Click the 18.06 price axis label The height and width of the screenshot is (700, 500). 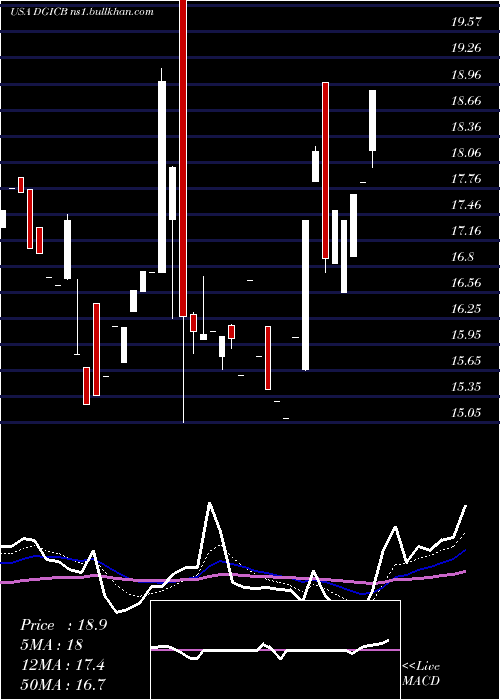(467, 153)
